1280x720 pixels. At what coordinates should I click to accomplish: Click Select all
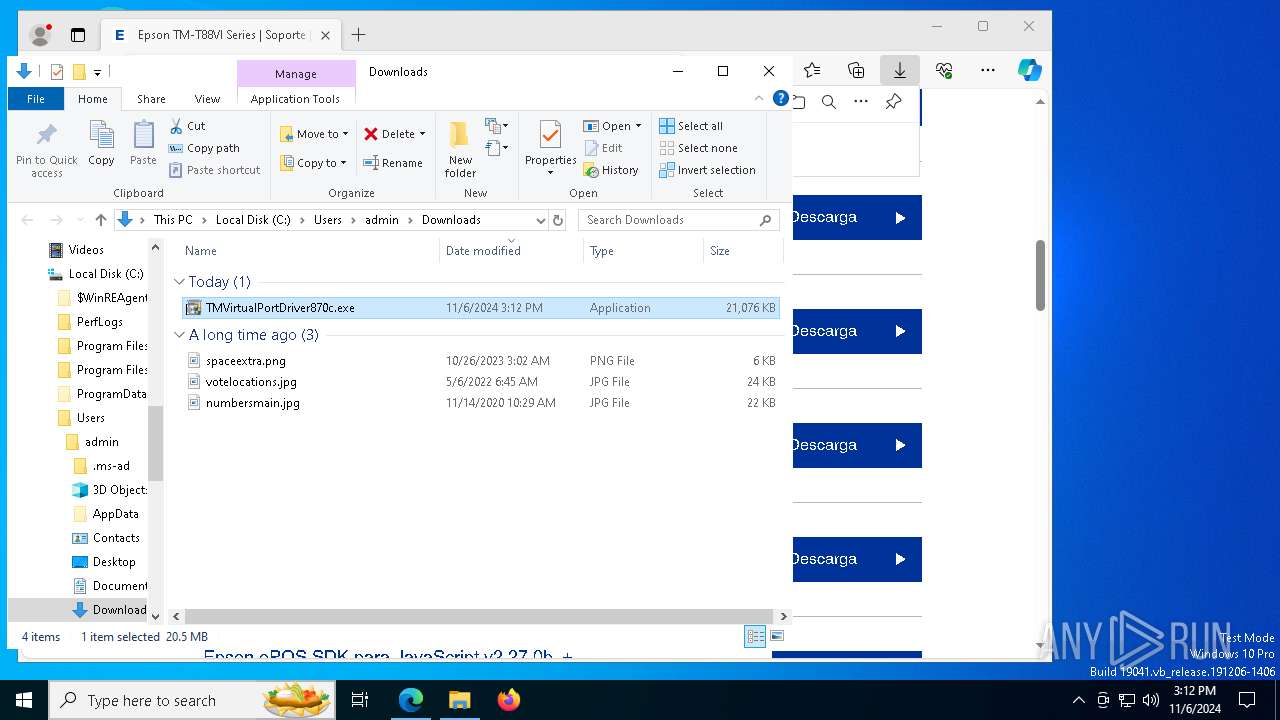(691, 126)
